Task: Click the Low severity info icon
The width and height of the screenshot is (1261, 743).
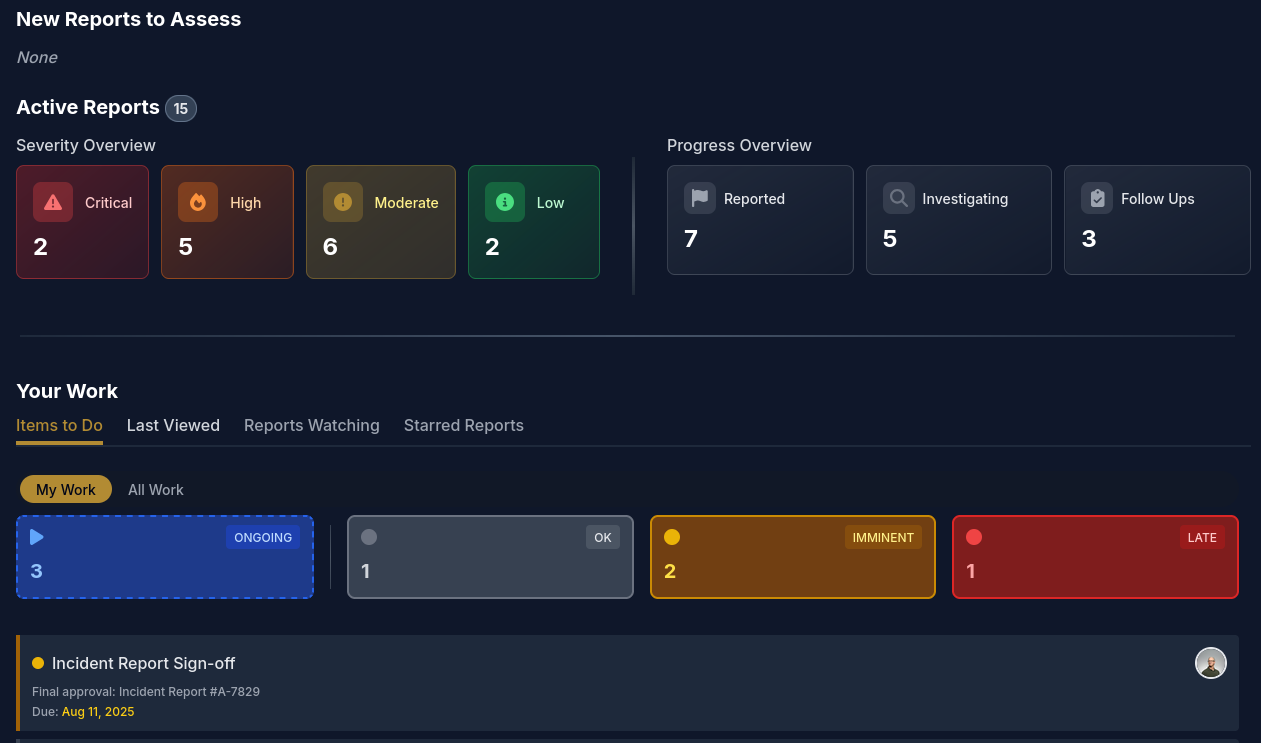Action: pos(505,202)
